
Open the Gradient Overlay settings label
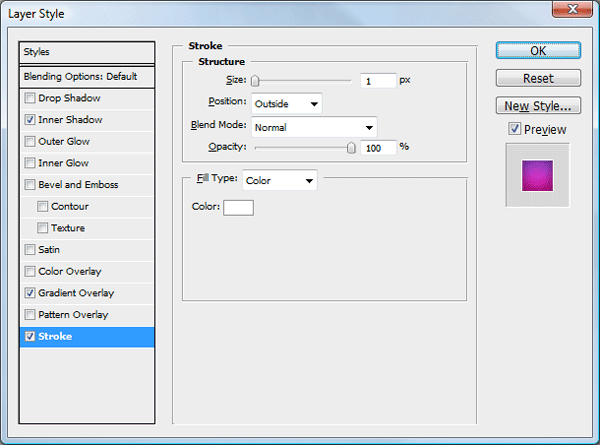pos(76,293)
